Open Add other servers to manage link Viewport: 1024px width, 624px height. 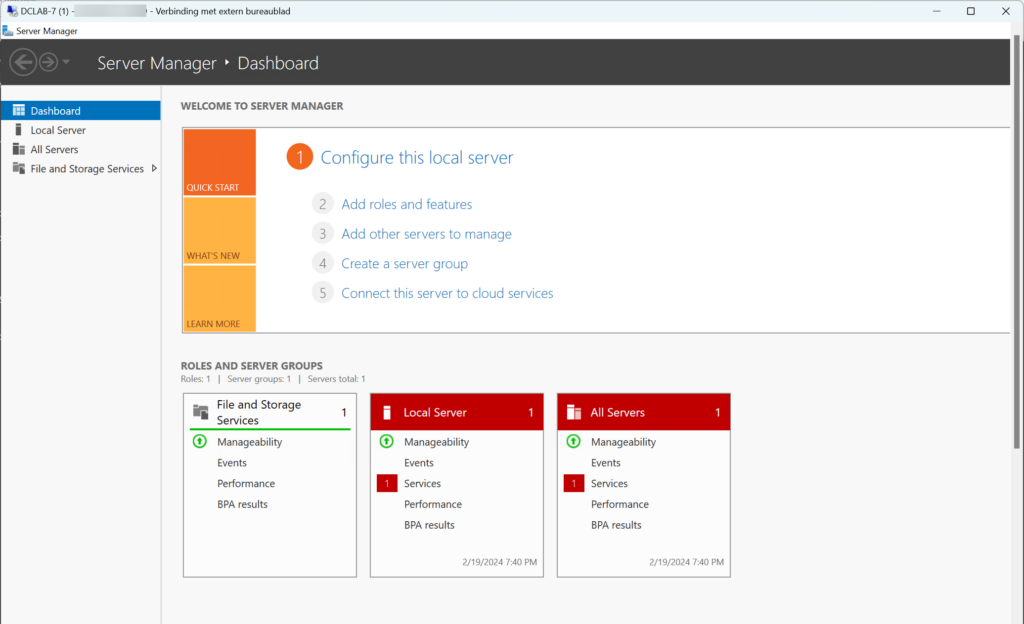tap(426, 234)
